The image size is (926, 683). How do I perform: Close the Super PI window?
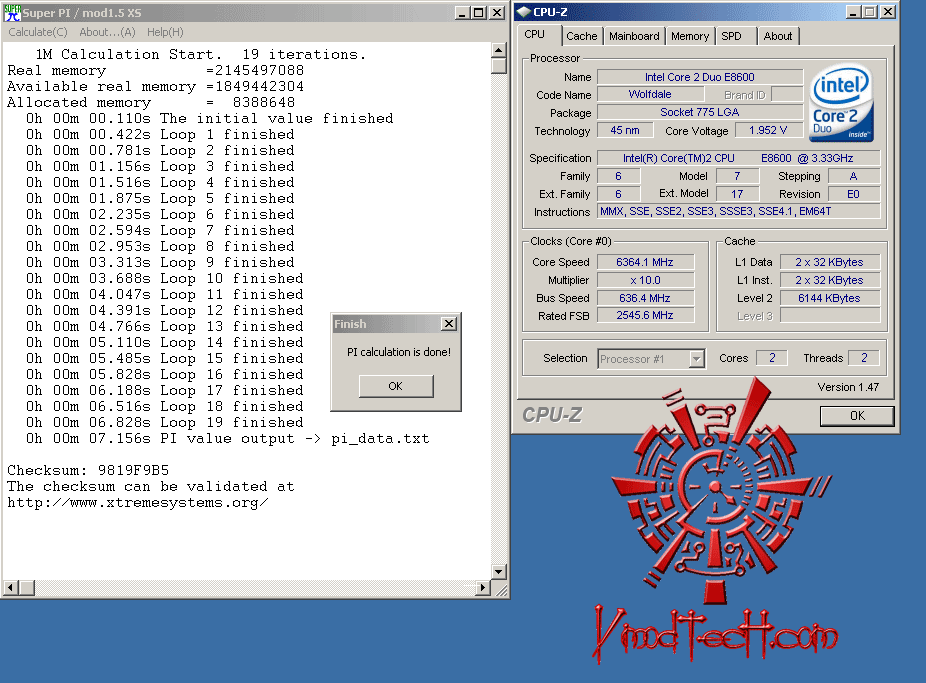tap(497, 12)
